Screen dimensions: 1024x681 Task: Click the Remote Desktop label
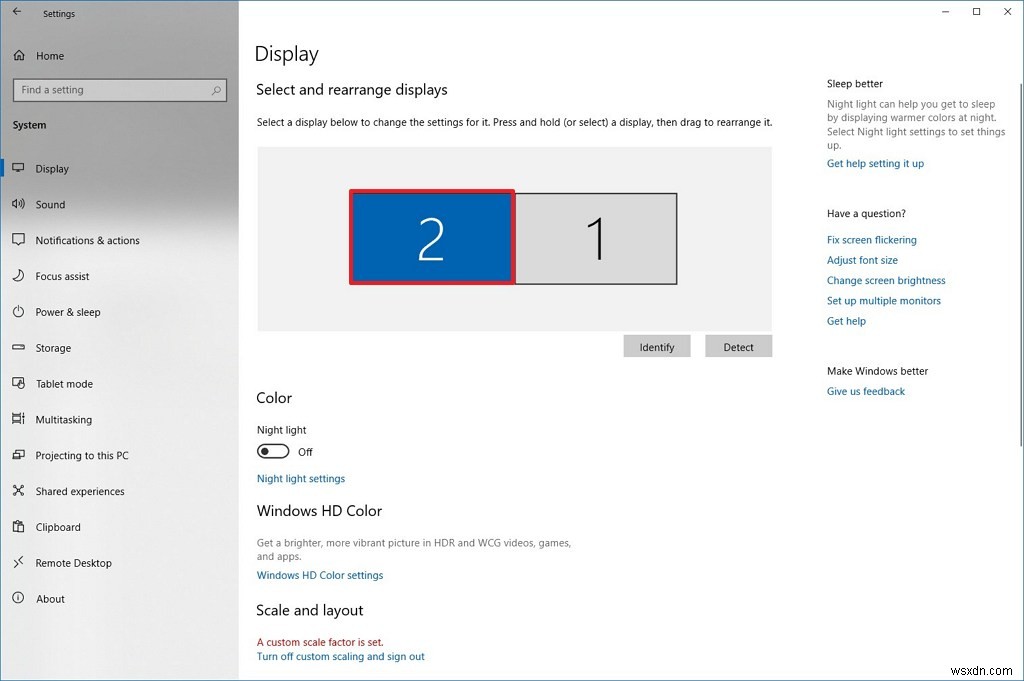(73, 563)
